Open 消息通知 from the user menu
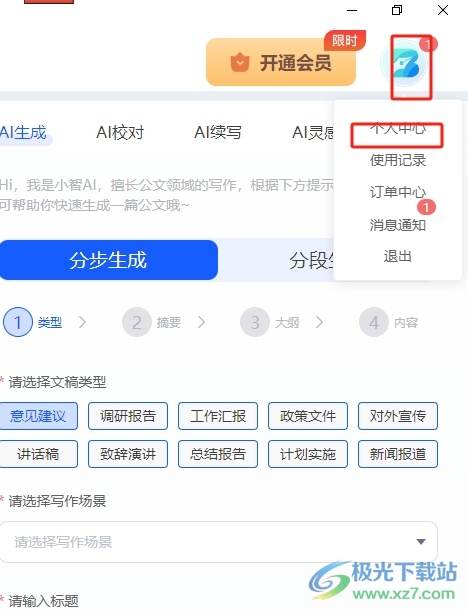The height and width of the screenshot is (610, 468). [x=398, y=225]
